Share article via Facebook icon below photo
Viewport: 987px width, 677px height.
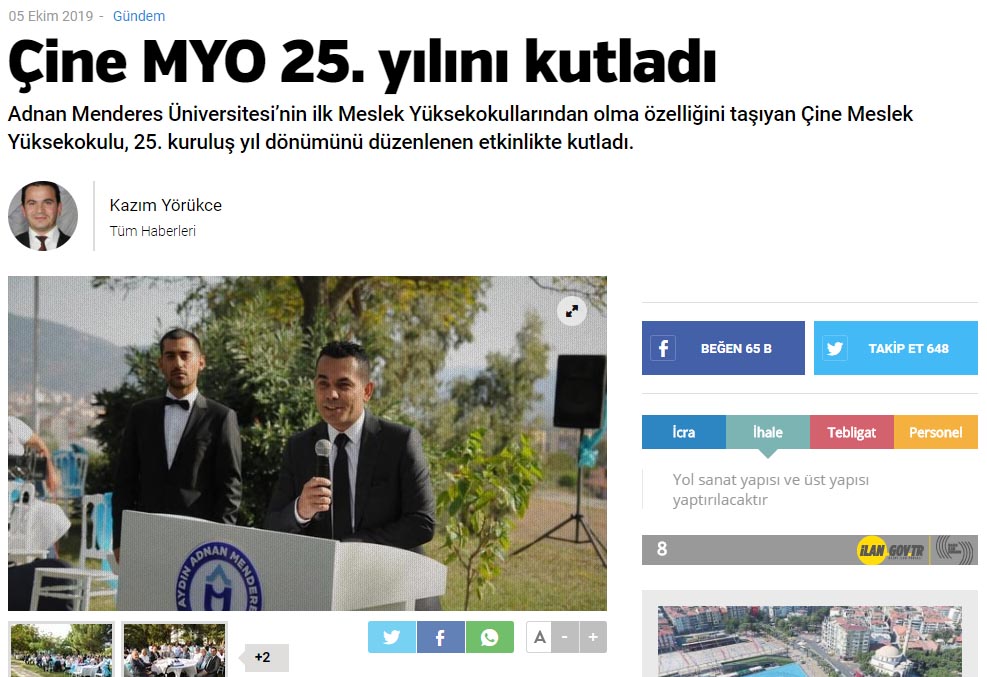click(441, 637)
